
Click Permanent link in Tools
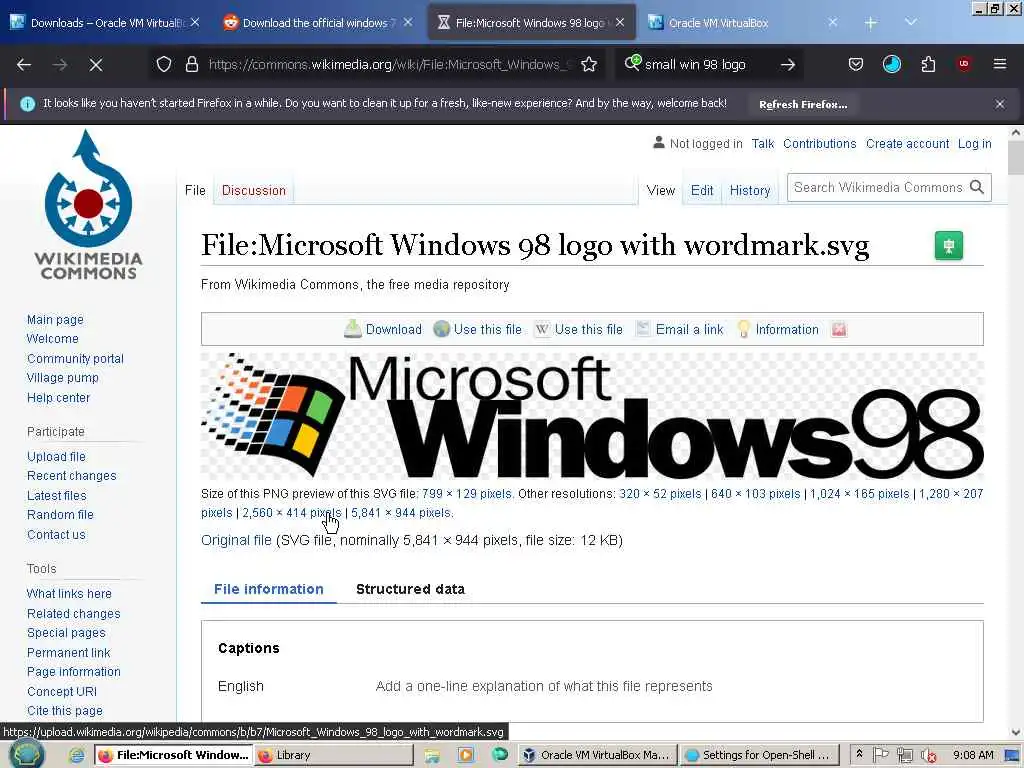69,652
